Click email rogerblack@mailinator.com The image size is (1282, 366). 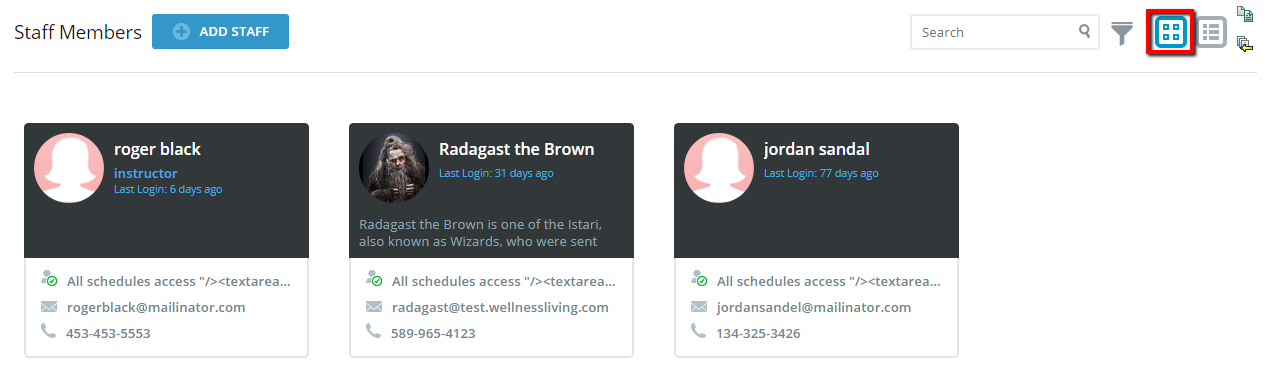156,307
